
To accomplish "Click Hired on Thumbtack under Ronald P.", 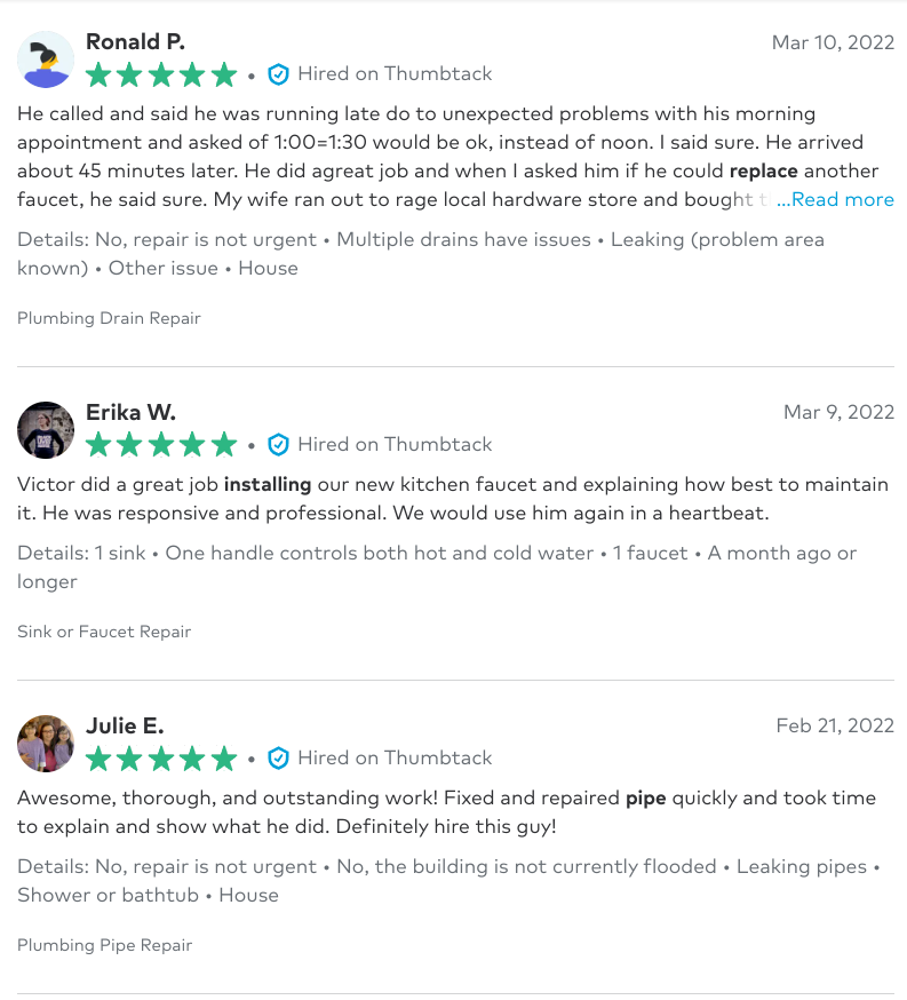I will tap(394, 74).
